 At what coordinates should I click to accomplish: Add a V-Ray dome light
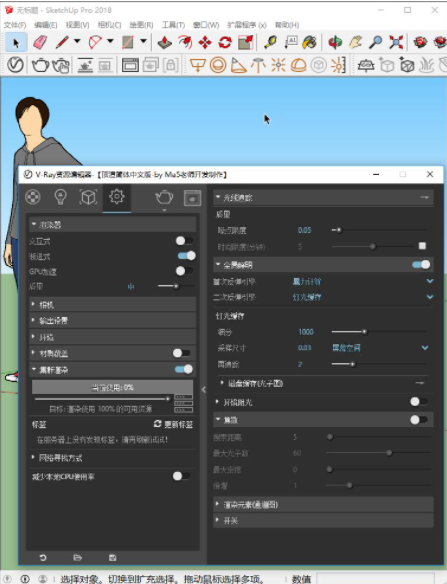click(298, 65)
